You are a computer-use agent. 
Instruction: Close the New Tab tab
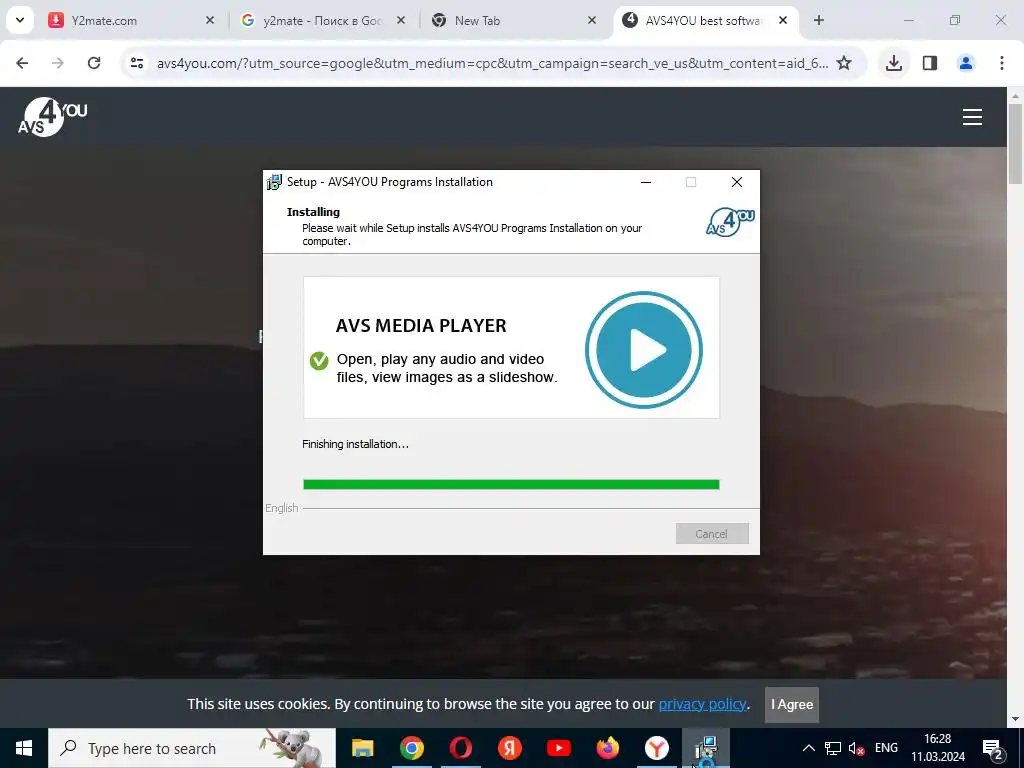coord(592,20)
